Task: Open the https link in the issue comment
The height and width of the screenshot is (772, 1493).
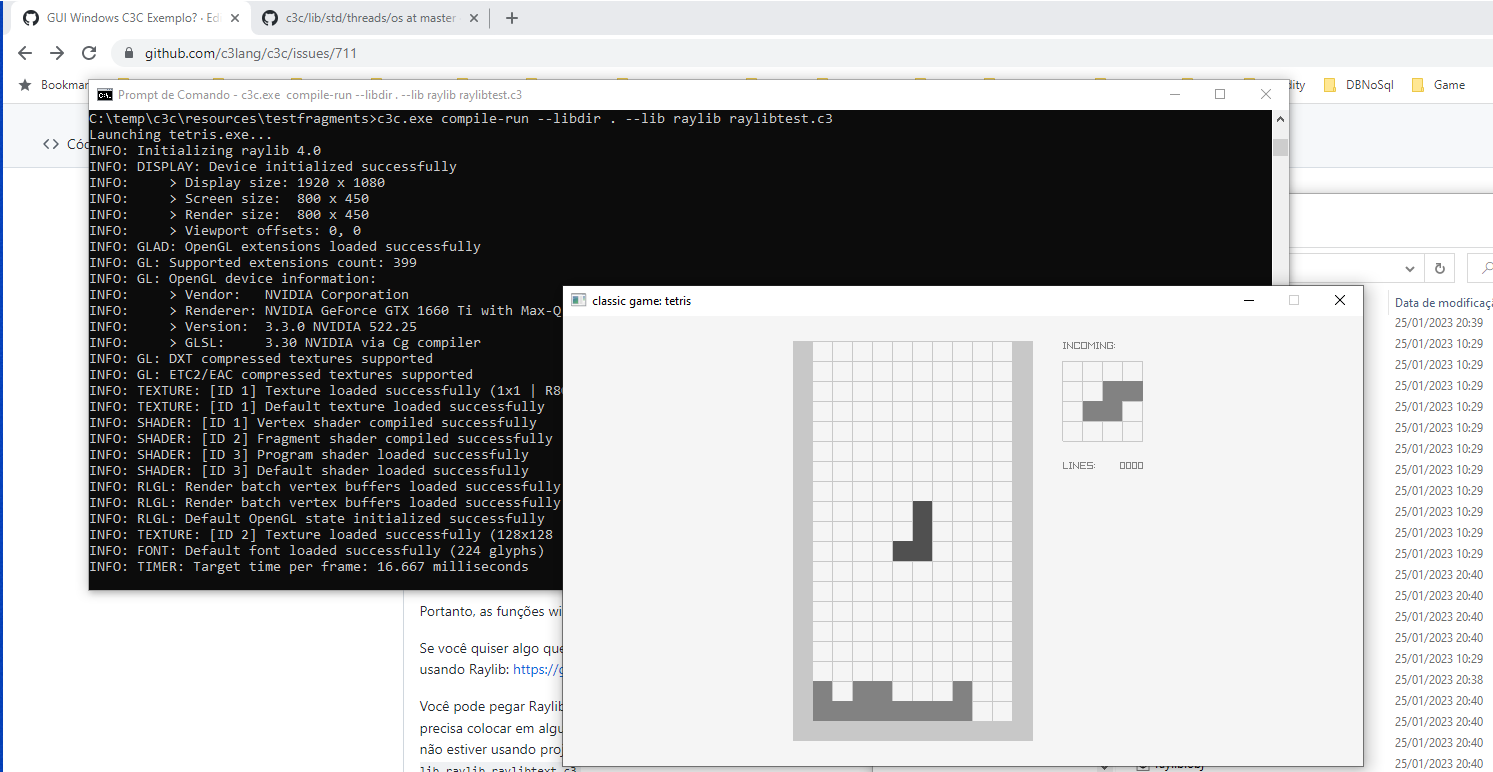Action: pos(540,669)
